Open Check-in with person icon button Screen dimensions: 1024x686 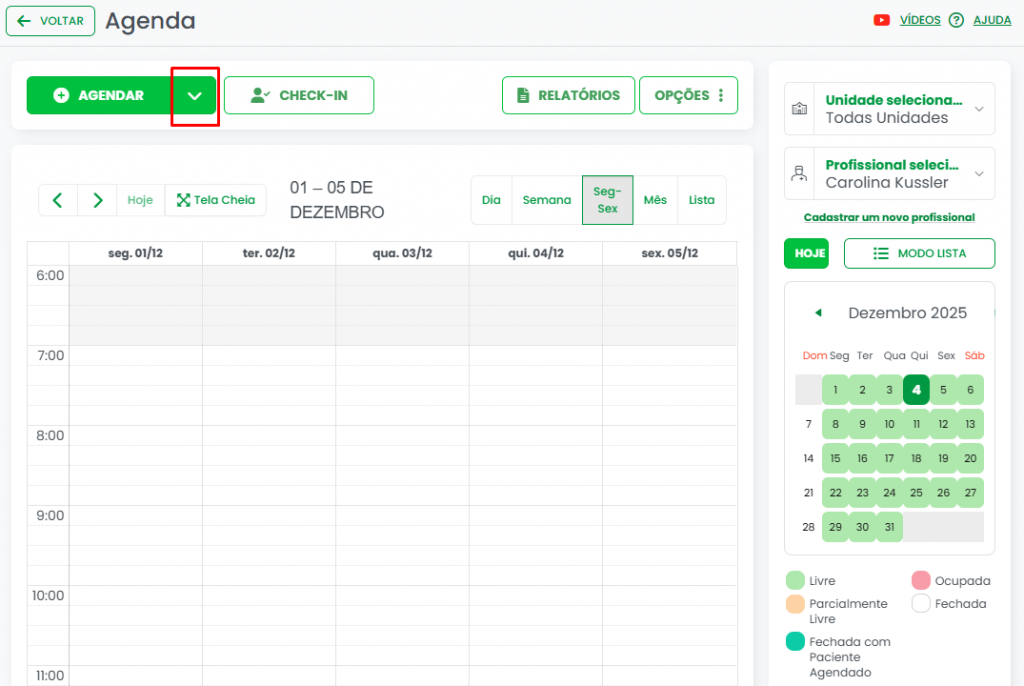[298, 95]
